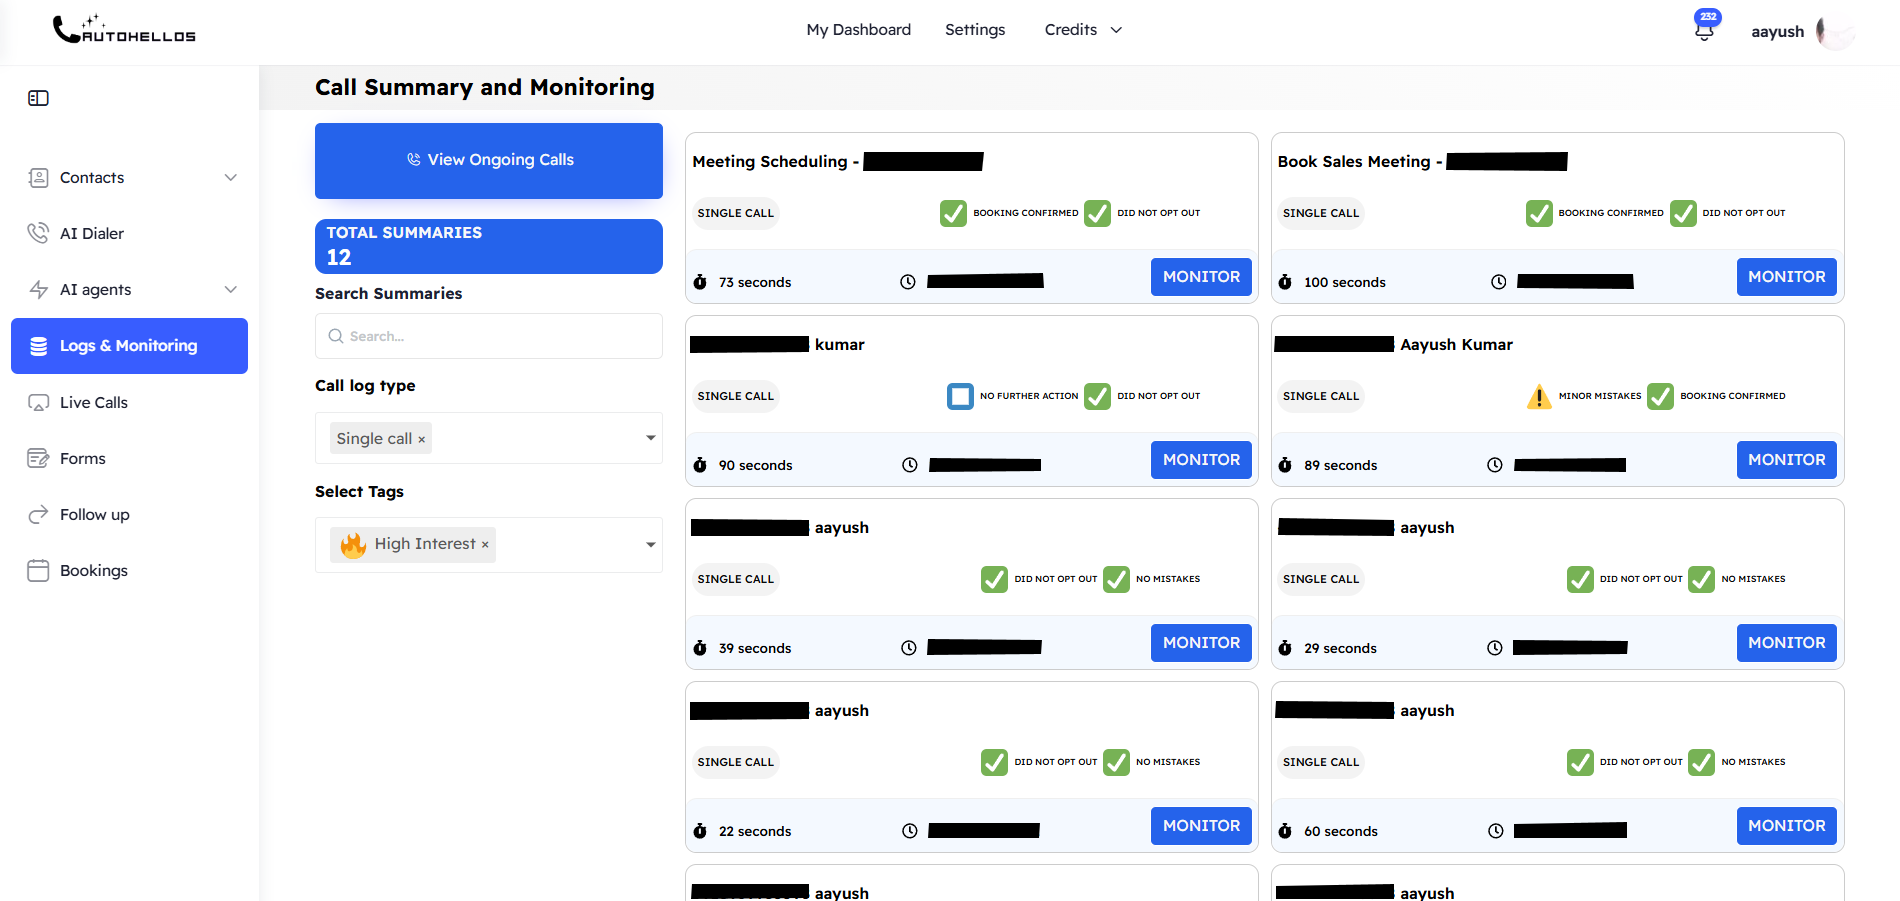Viewport: 1900px width, 901px height.
Task: Open the Forms page
Action: (x=82, y=459)
